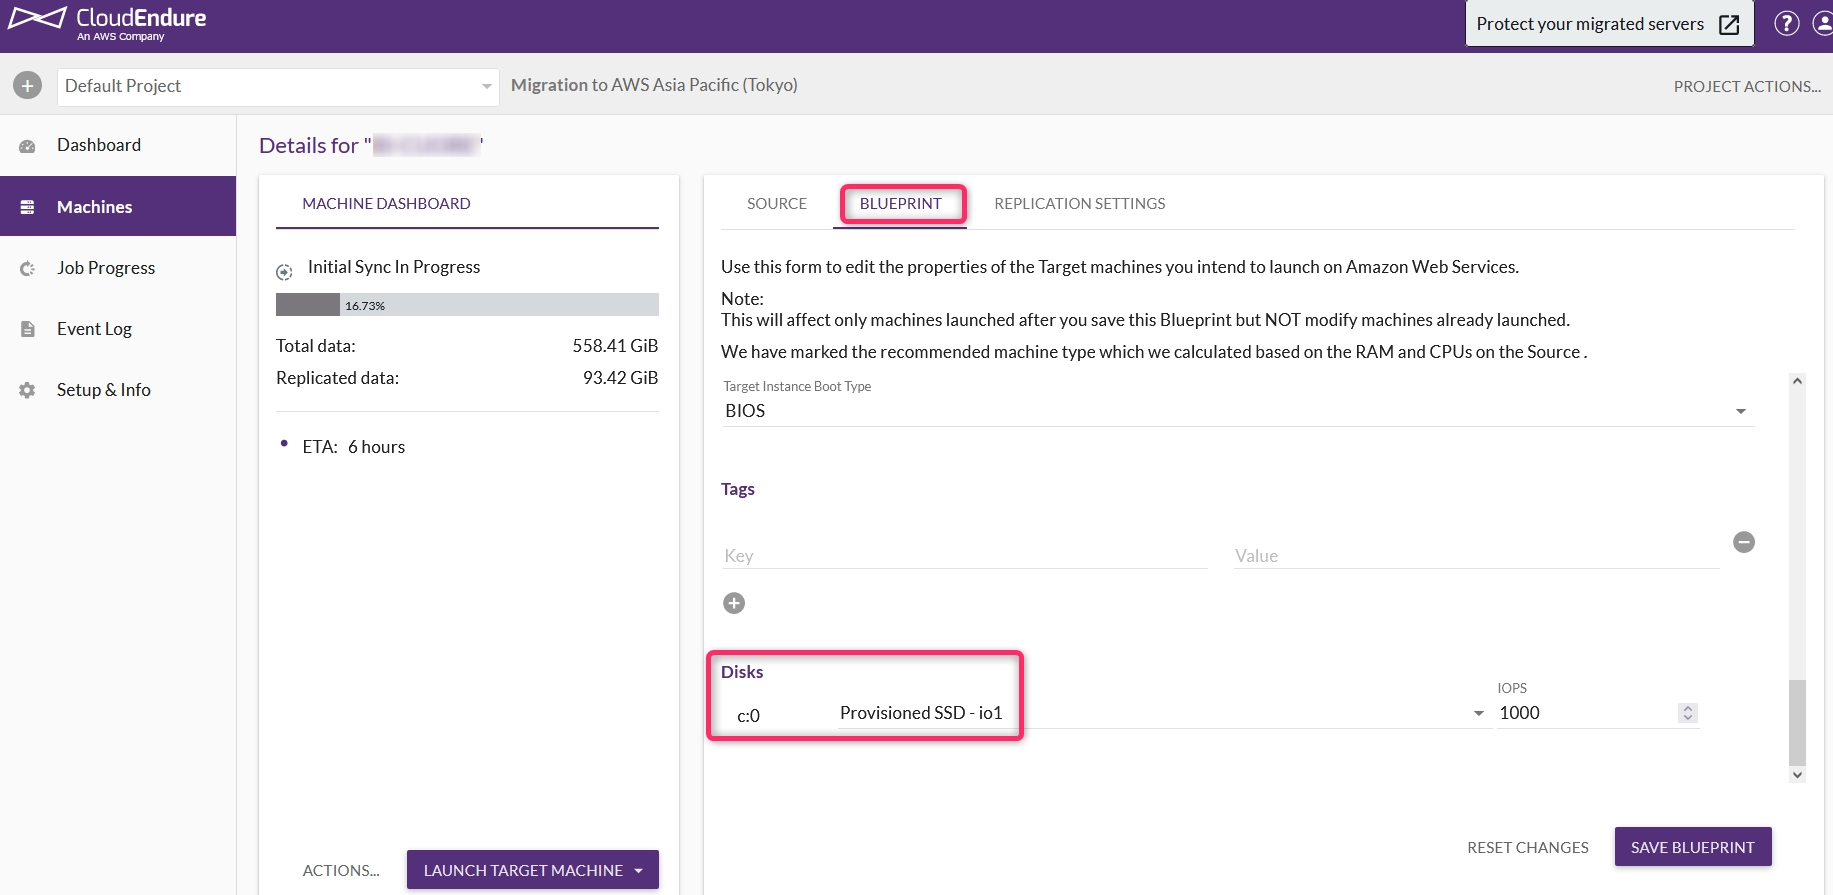Screen dimensions: 1833x895
Task: Click the IOPS stepper arrows
Action: pyautogui.click(x=1688, y=713)
